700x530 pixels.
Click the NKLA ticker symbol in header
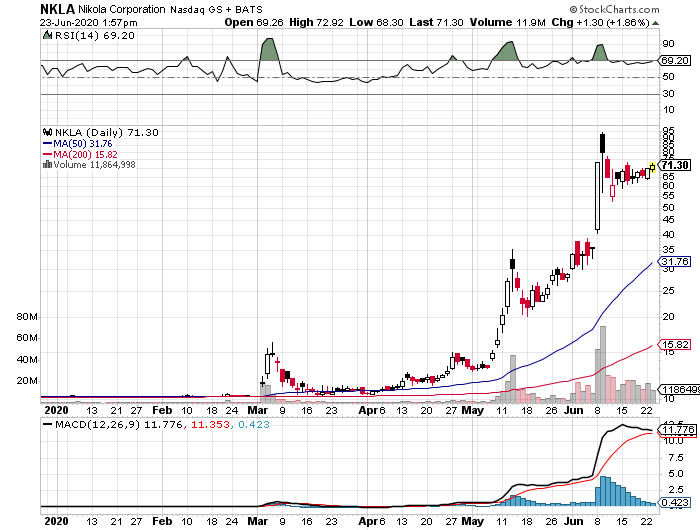58,9
